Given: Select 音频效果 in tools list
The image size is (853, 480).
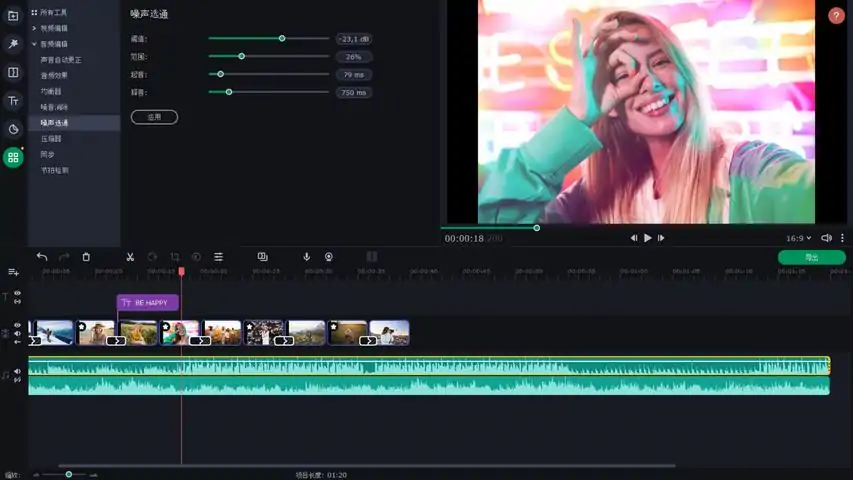Looking at the screenshot, I should pyautogui.click(x=54, y=75).
